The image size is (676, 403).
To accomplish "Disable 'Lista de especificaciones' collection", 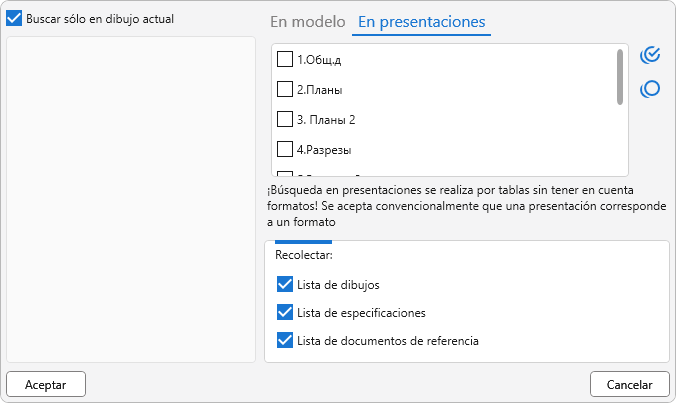I will point(285,312).
